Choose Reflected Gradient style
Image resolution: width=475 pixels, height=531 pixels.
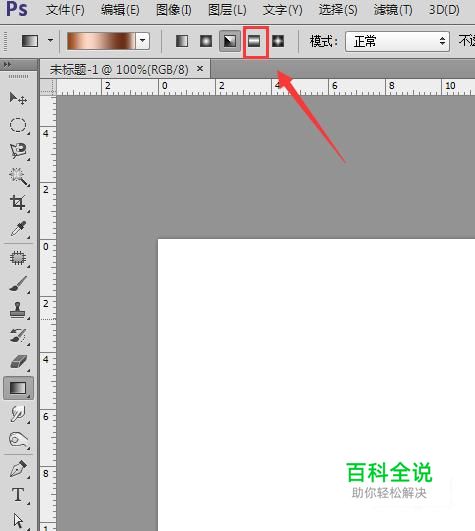pyautogui.click(x=254, y=41)
